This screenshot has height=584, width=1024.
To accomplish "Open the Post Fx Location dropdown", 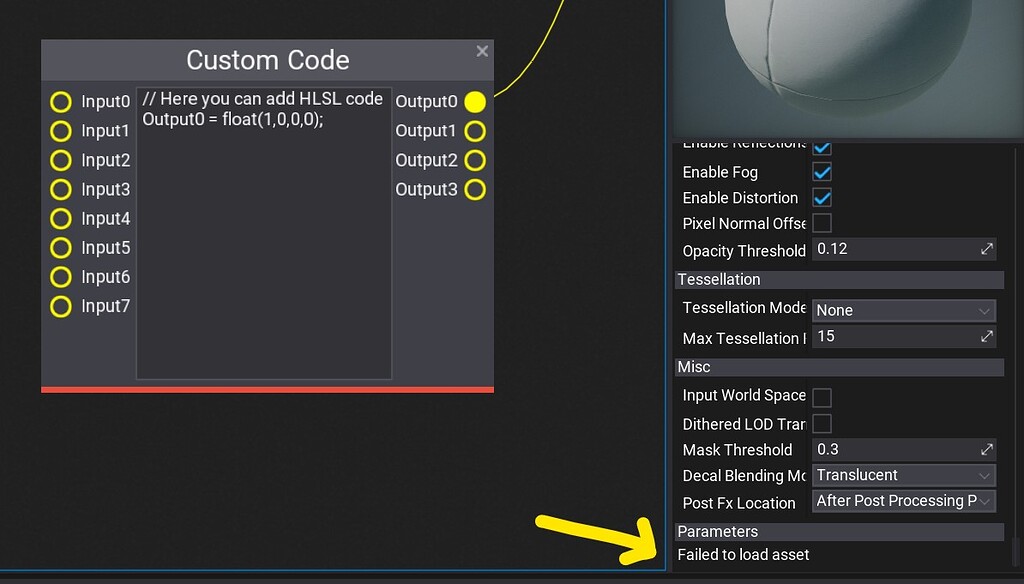I will point(902,501).
